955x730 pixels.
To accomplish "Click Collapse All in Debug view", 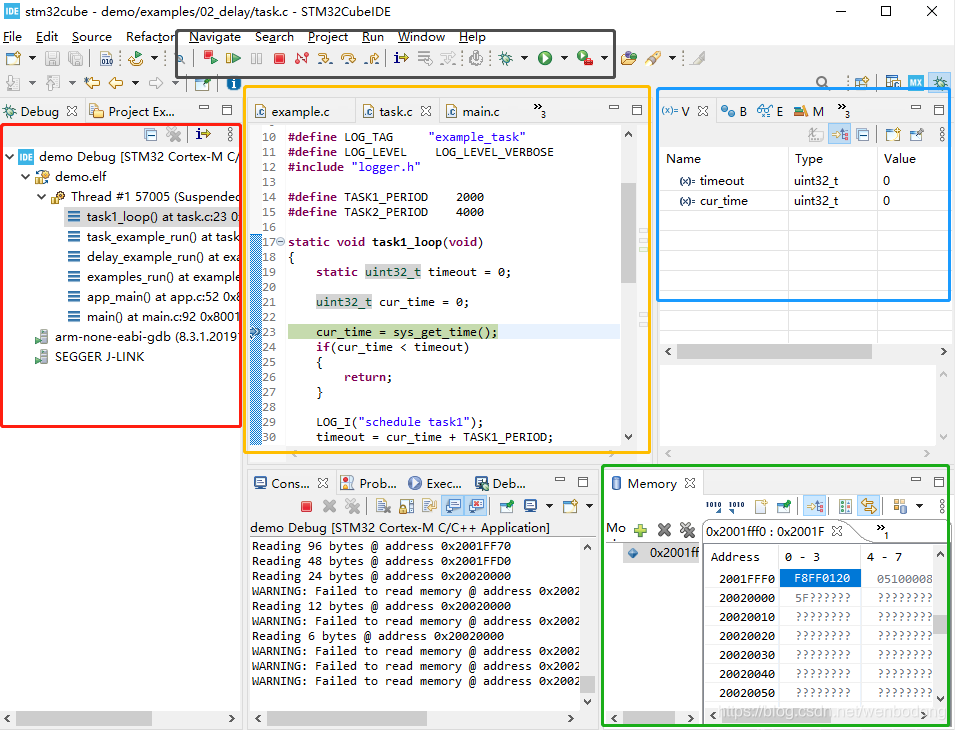I will coord(150,135).
